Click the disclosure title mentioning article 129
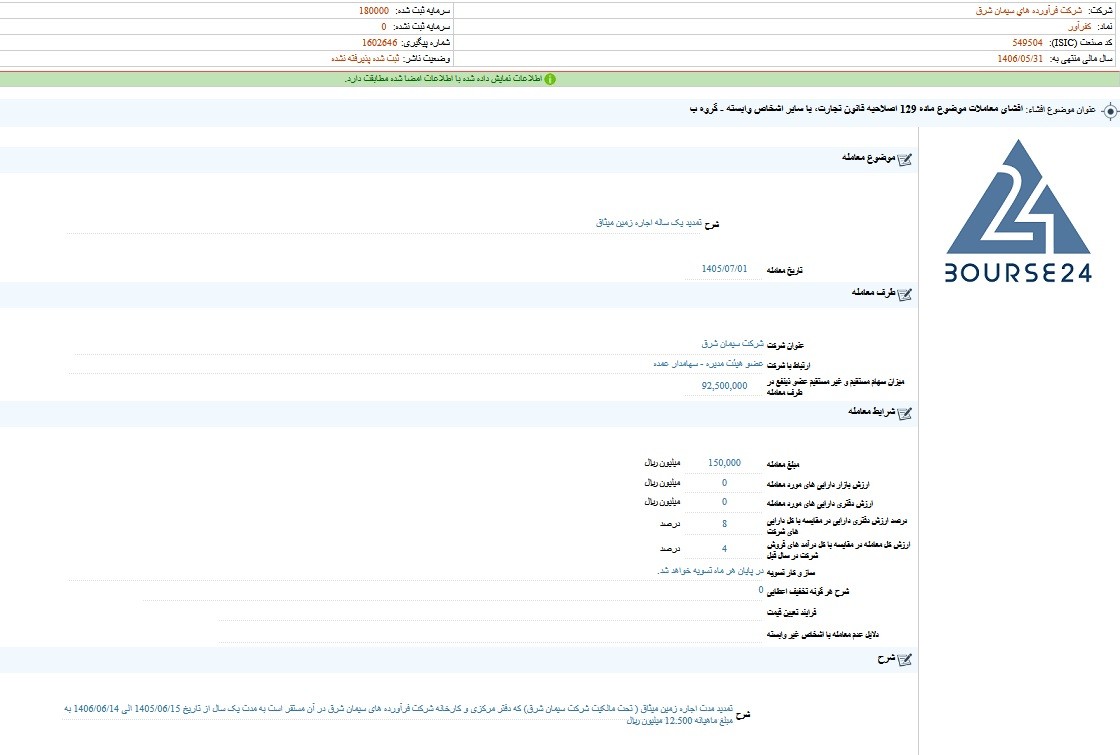The image size is (1120, 755). click(856, 109)
